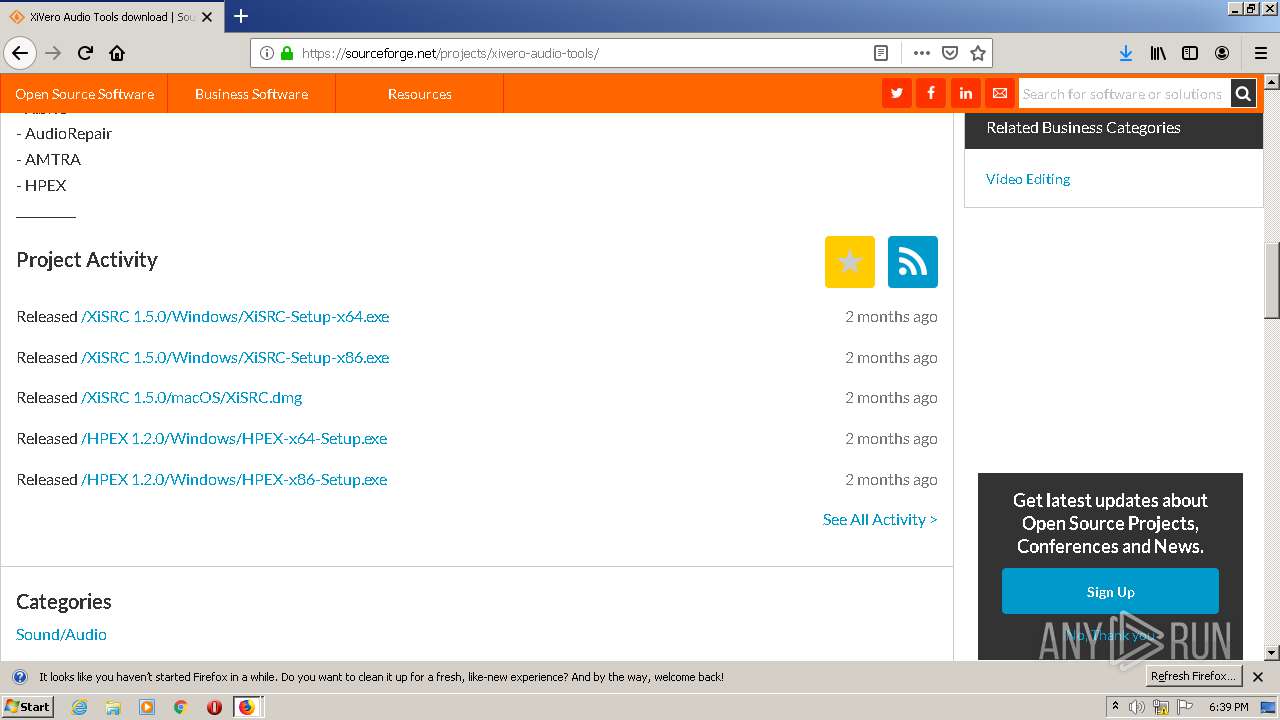
Task: Open the Firefox hamburger menu
Action: point(1261,53)
